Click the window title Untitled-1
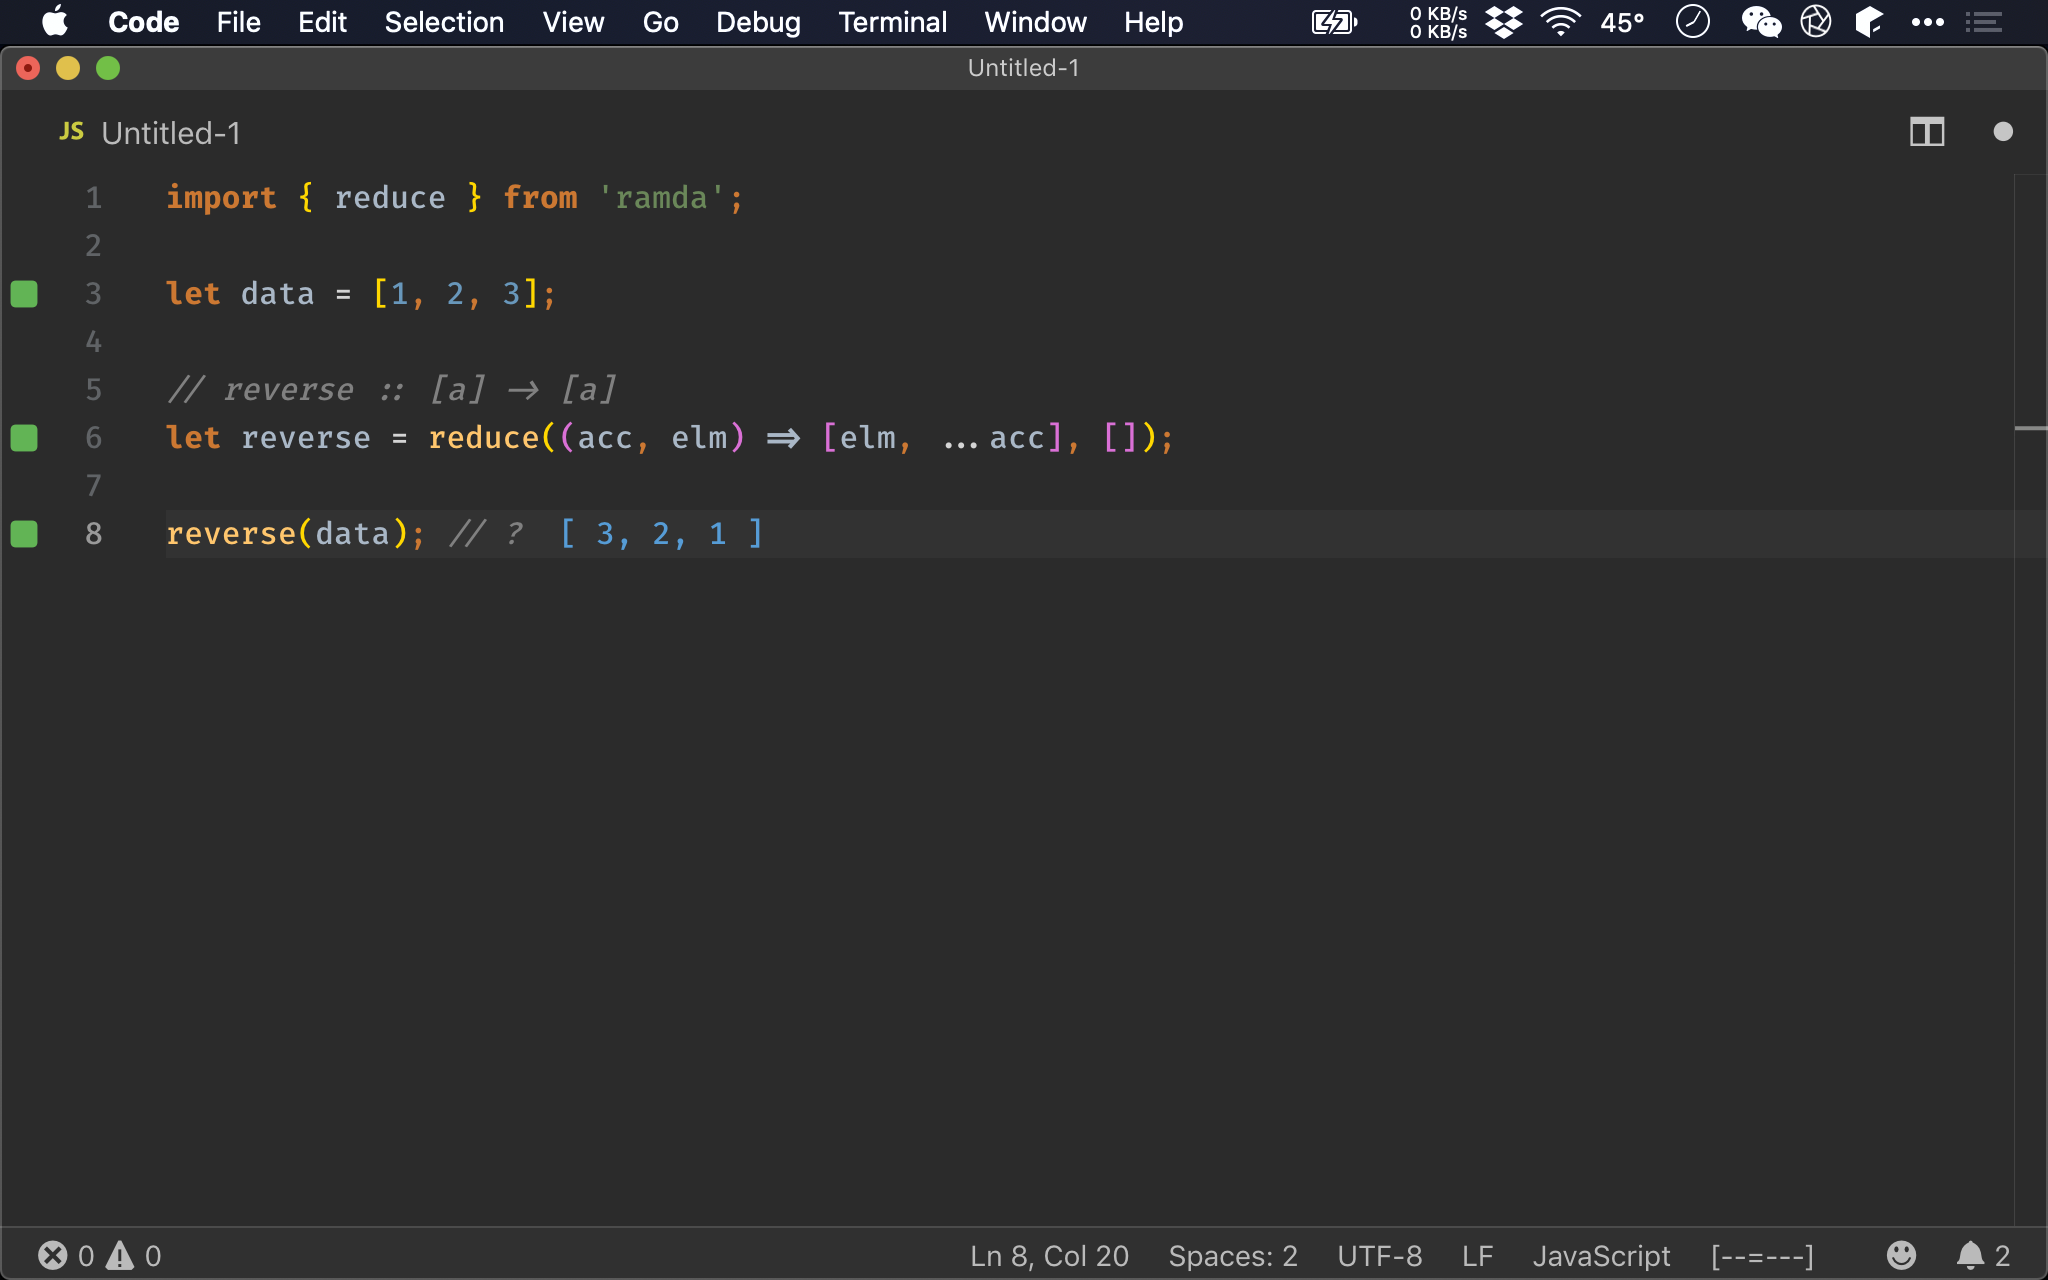2048x1280 pixels. 1023,68
